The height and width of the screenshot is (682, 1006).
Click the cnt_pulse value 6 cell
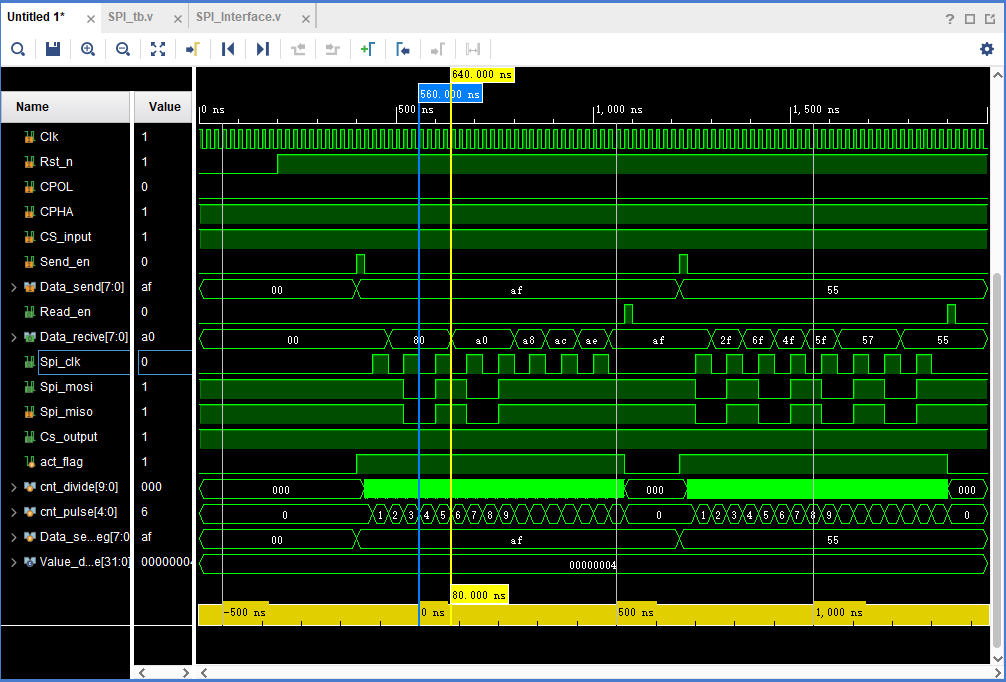[163, 512]
